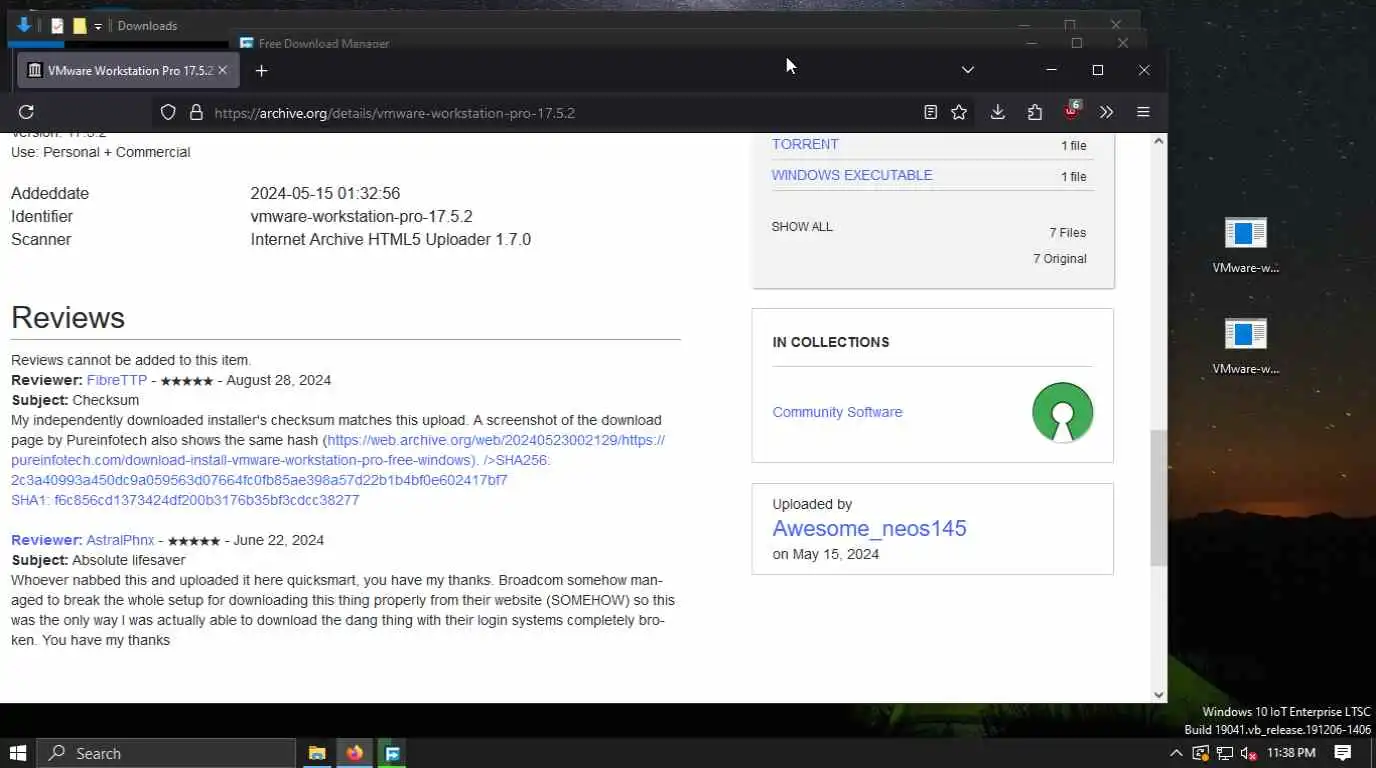The height and width of the screenshot is (768, 1376).
Task: Minimize the Firefox window
Action: click(1051, 70)
